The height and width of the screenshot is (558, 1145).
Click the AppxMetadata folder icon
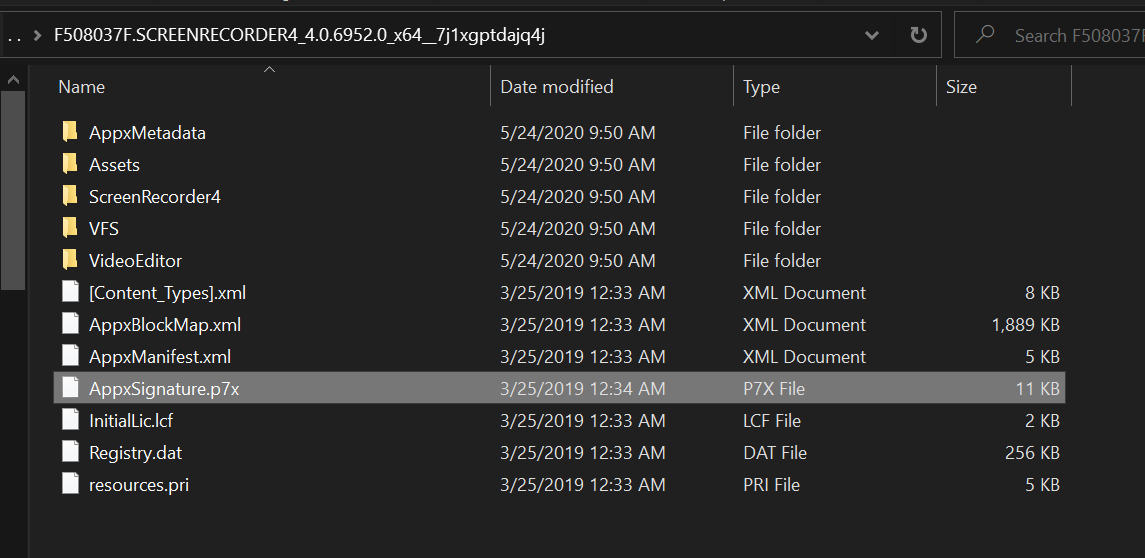[x=70, y=132]
